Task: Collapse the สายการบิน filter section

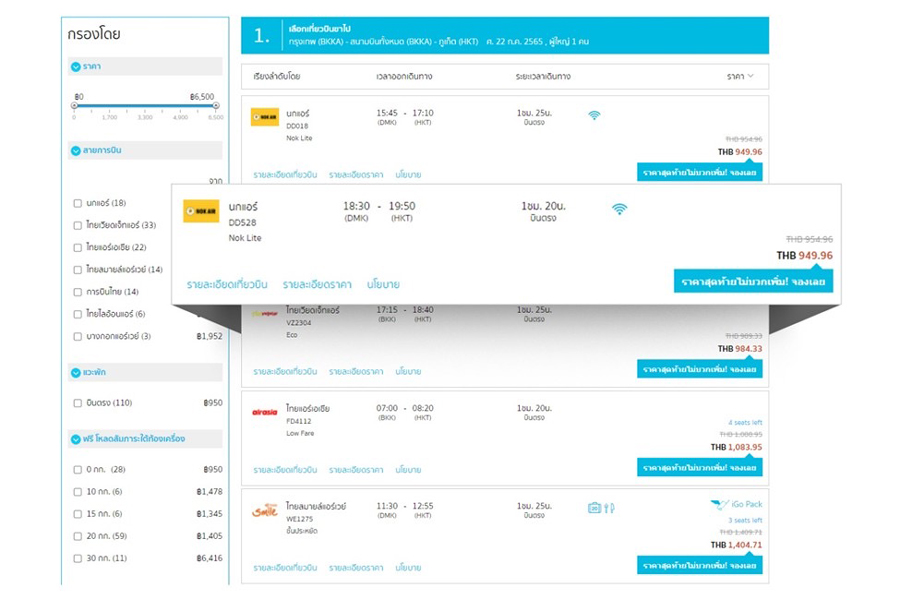Action: click(76, 151)
